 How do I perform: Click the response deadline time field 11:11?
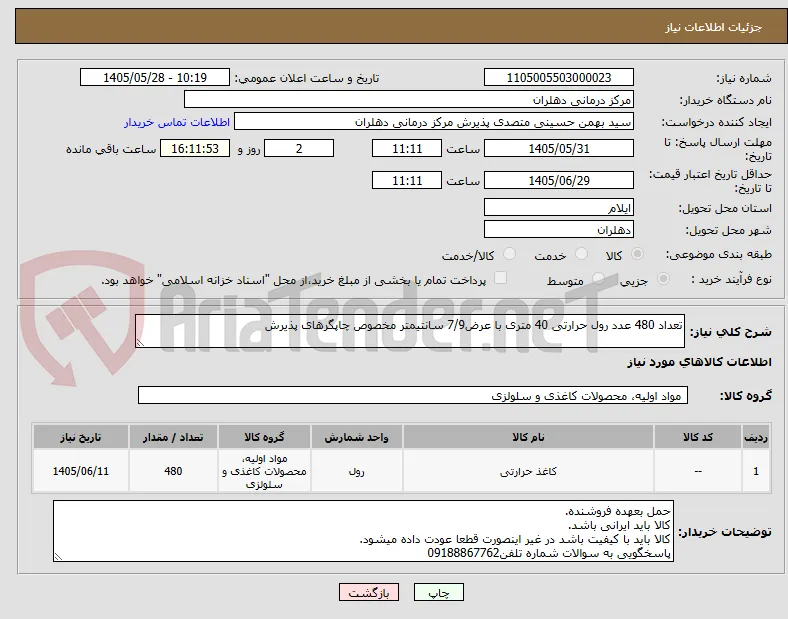(407, 148)
